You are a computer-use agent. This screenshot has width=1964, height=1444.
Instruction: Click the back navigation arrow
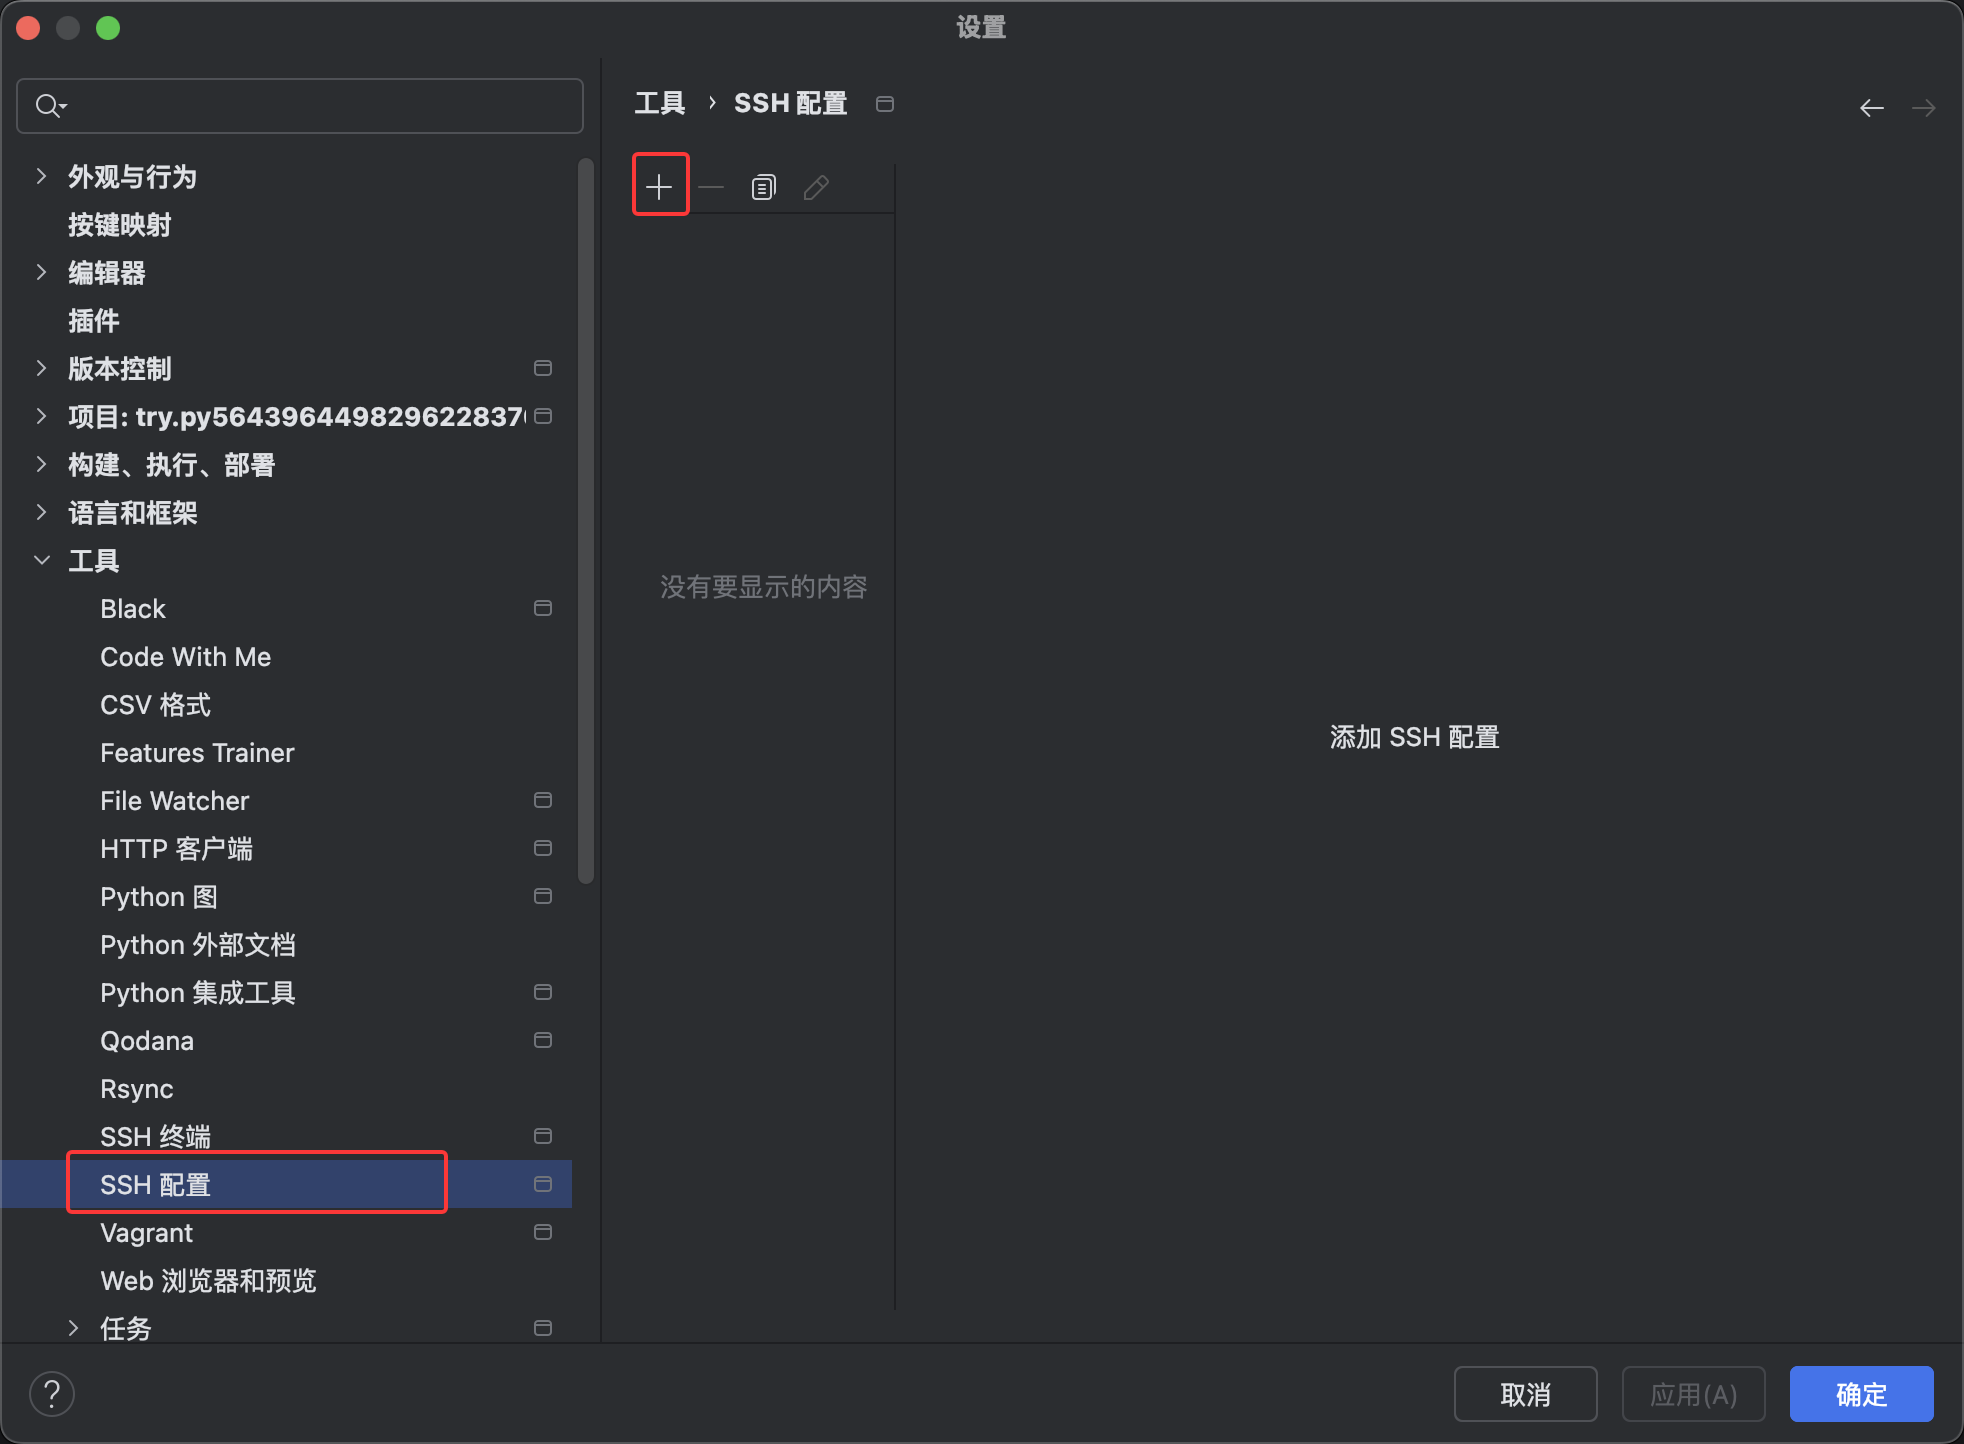pyautogui.click(x=1871, y=107)
